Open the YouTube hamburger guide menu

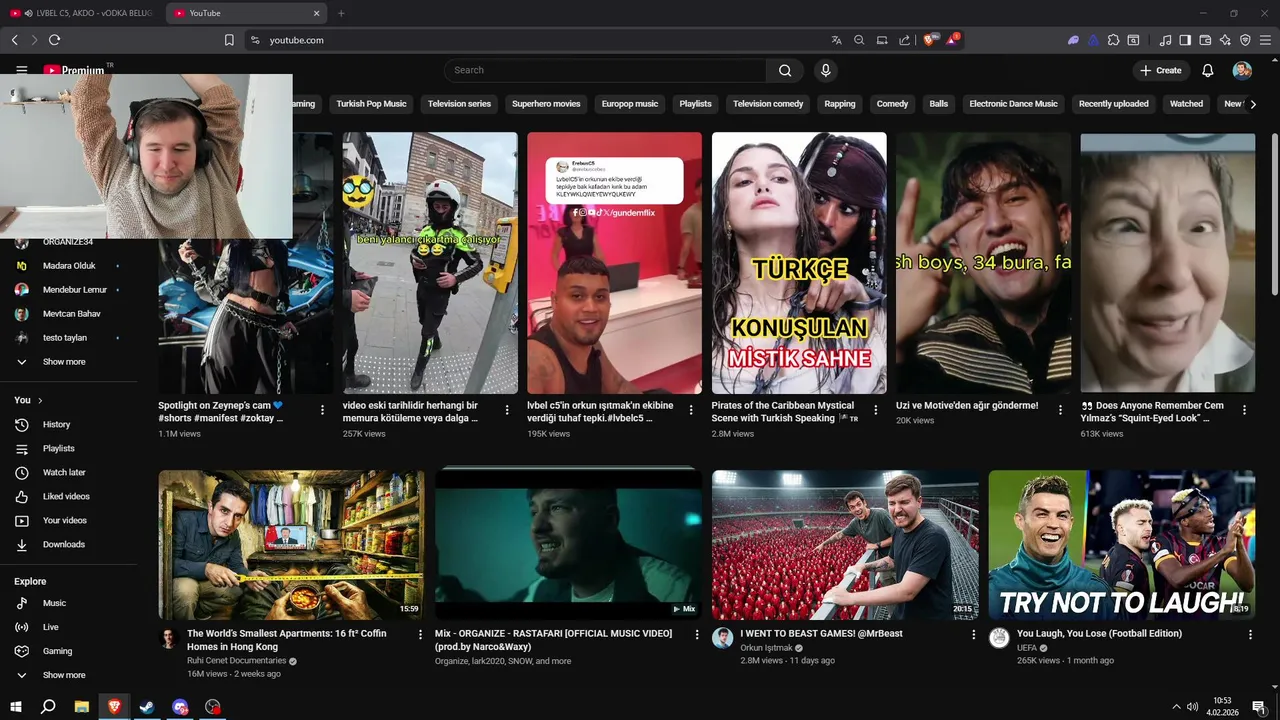[22, 70]
